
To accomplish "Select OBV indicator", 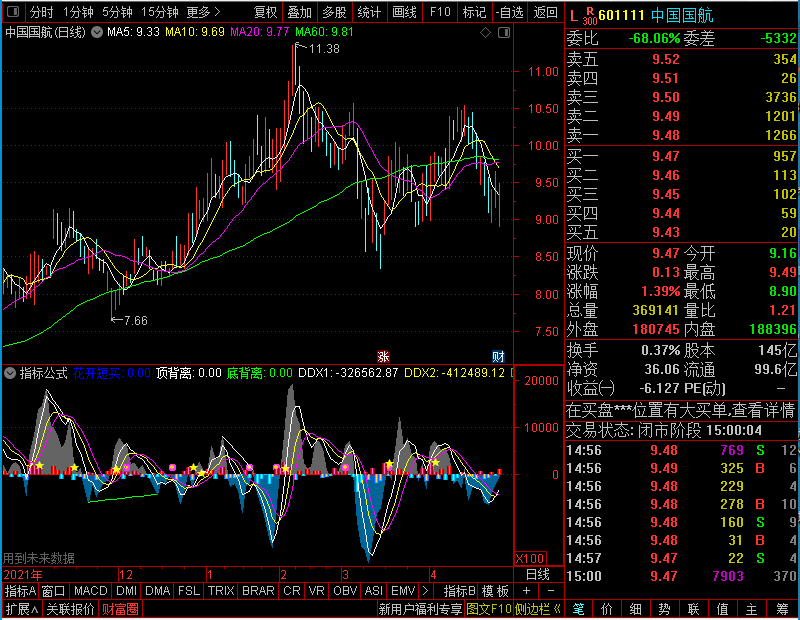I will point(345,591).
